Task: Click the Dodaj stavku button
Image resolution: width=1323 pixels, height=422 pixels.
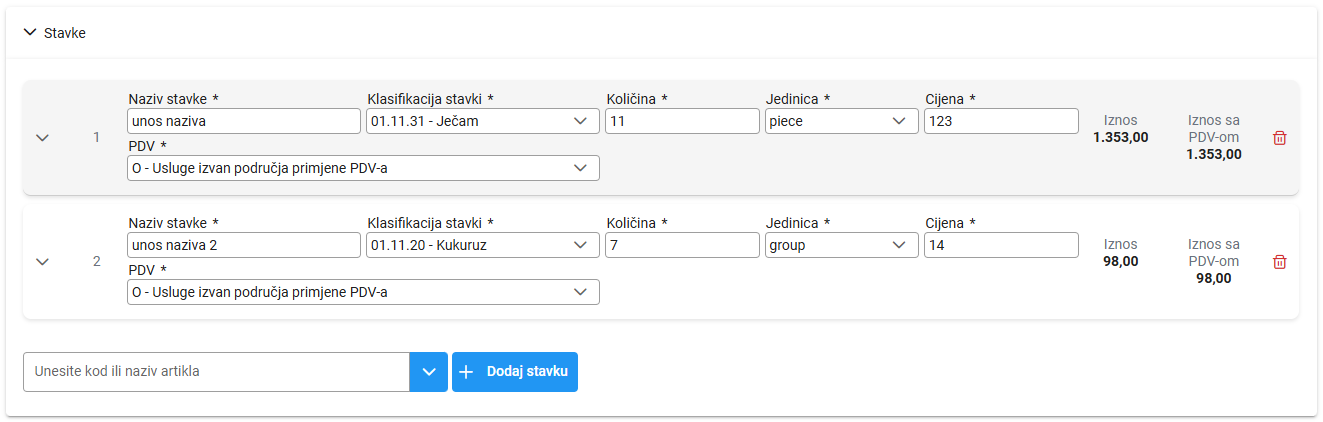Action: (515, 372)
